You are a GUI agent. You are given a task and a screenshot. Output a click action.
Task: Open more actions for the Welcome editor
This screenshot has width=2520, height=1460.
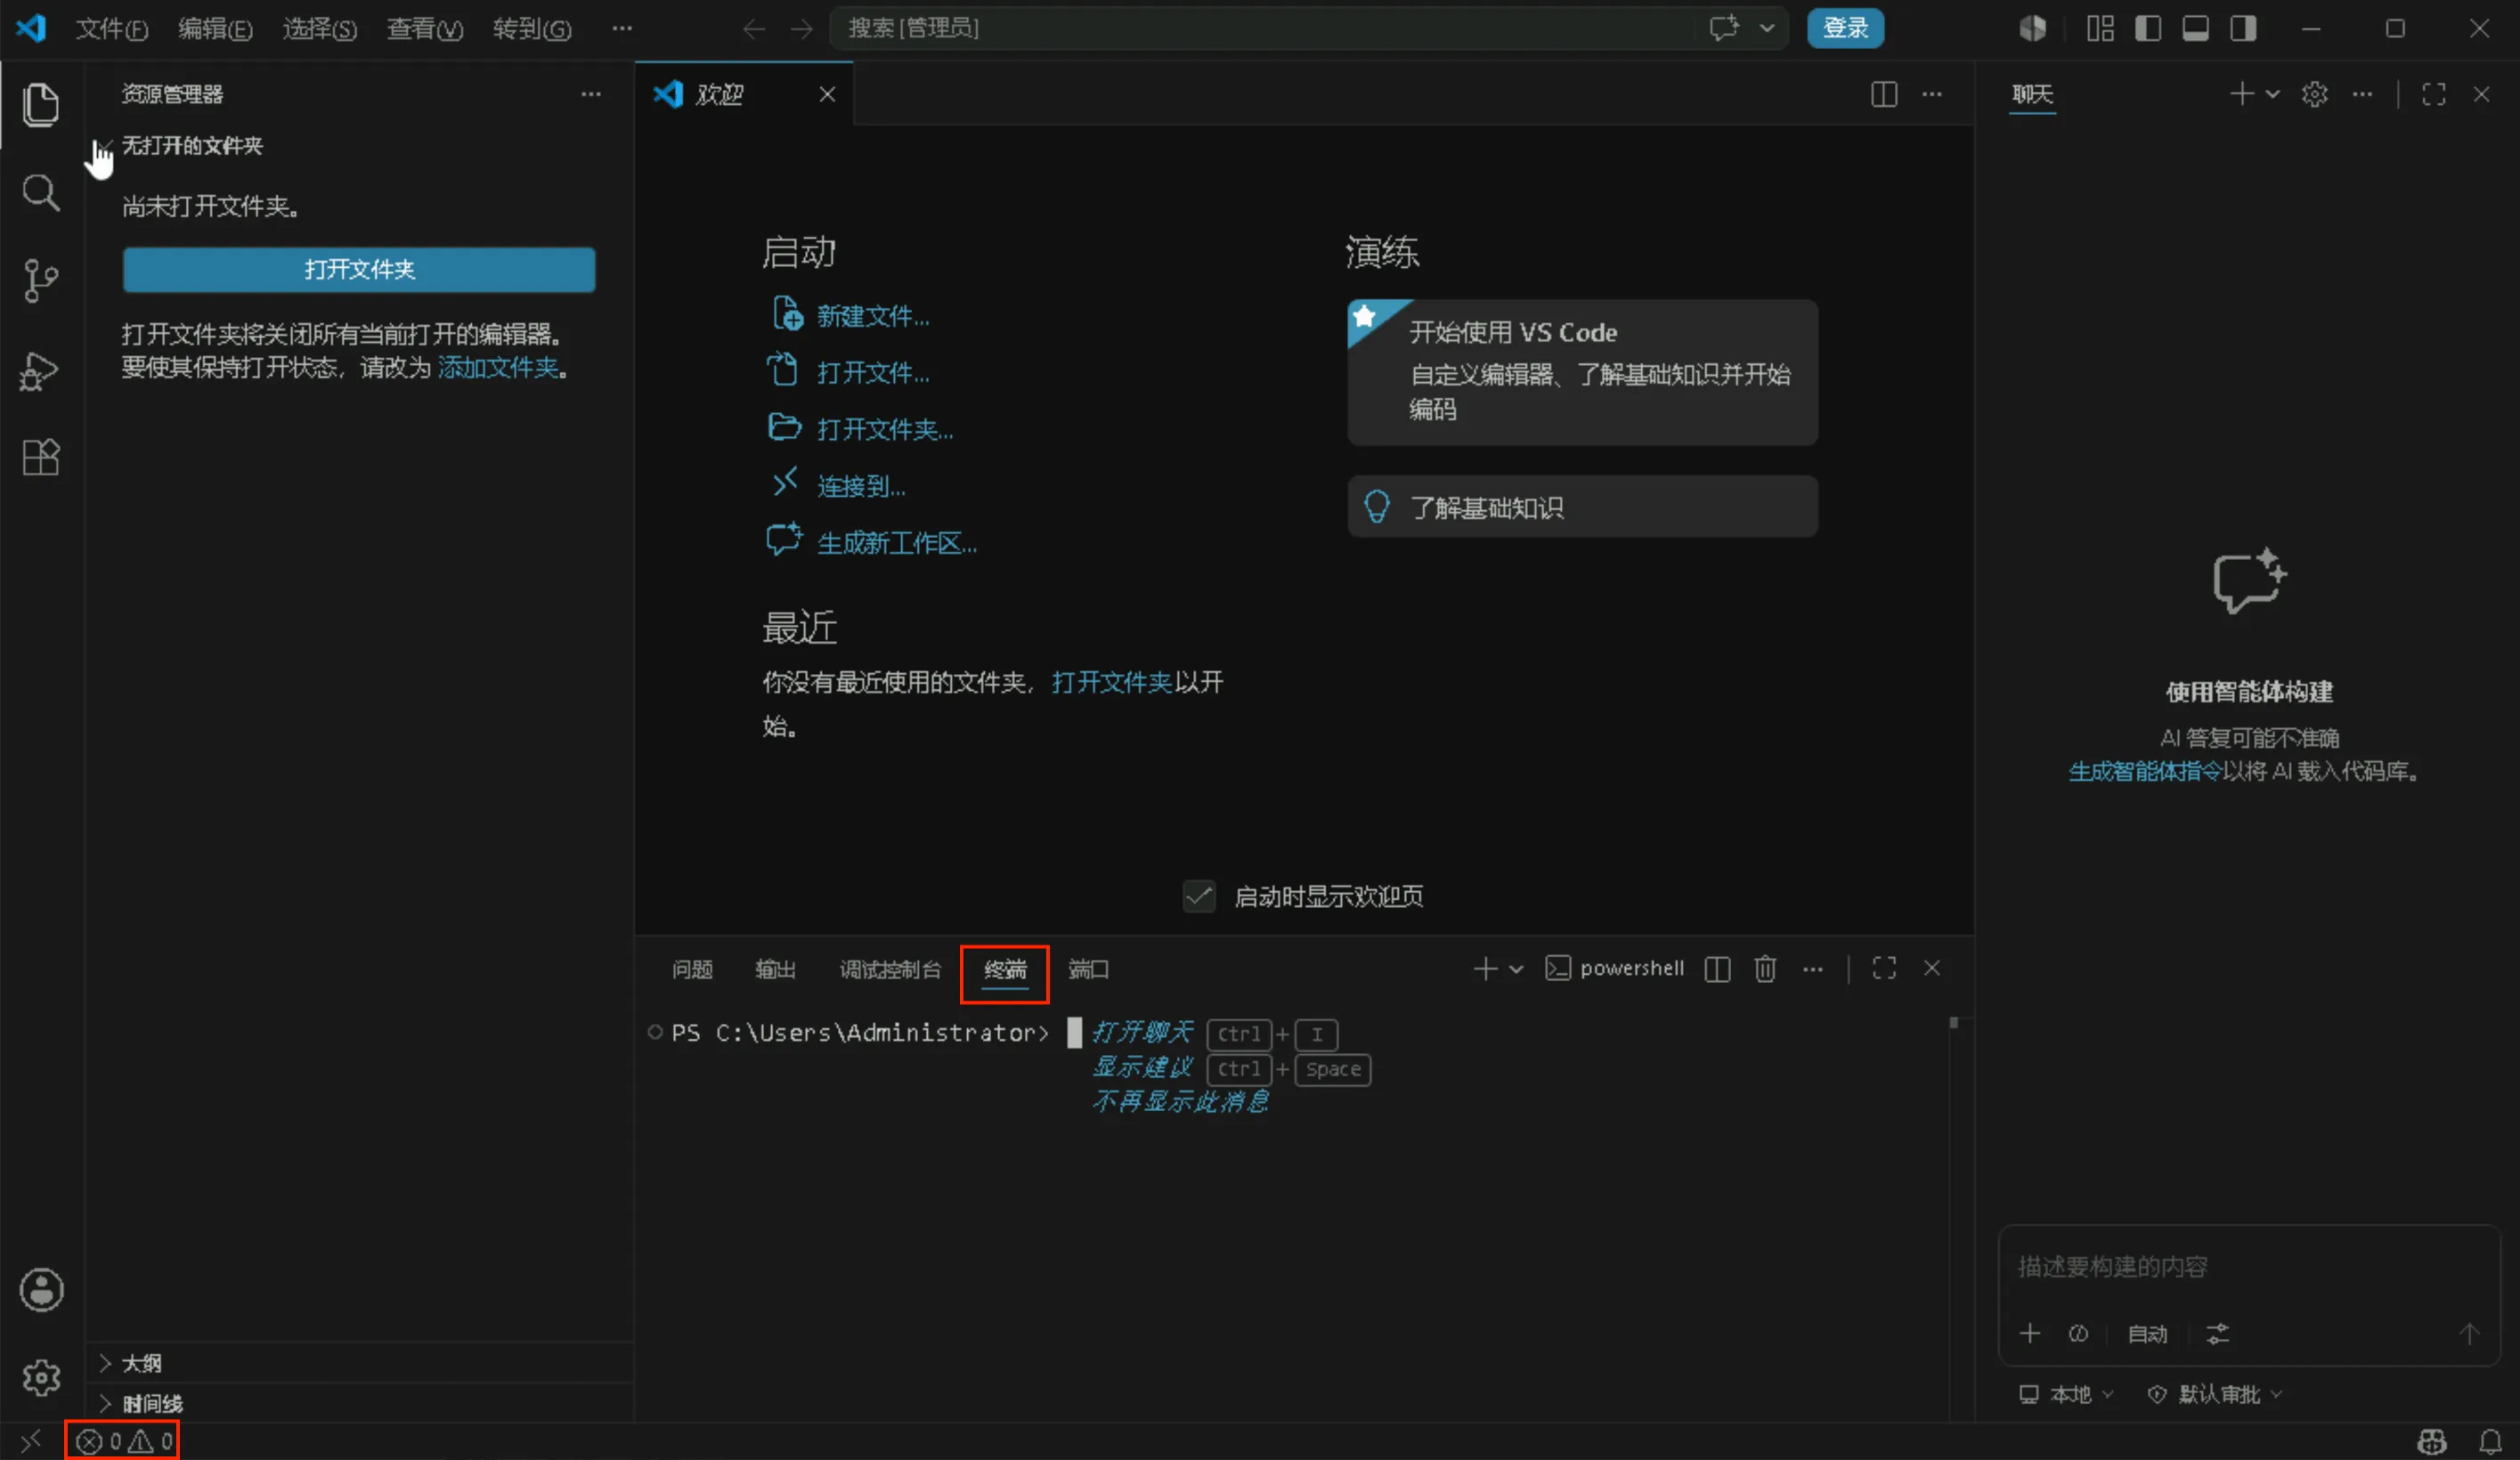(x=1932, y=94)
